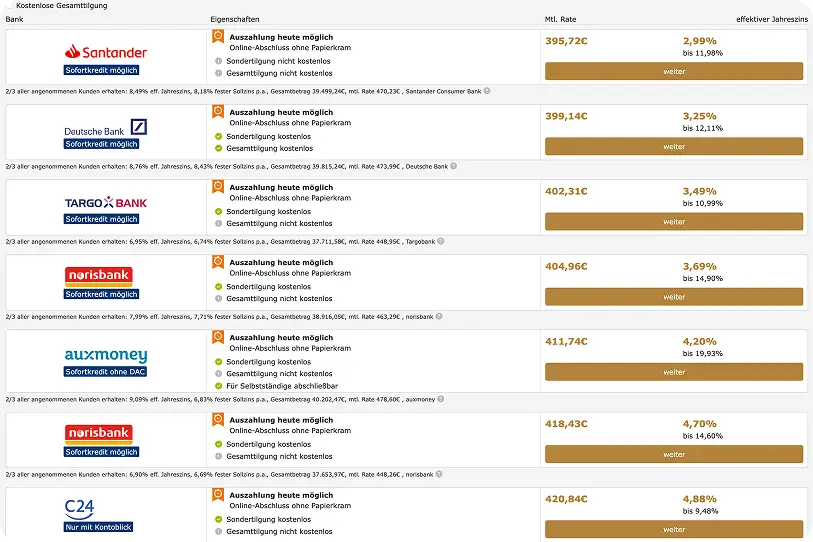Click the orange badge icon in auxmoney row
The image size is (813, 542).
pyautogui.click(x=218, y=337)
